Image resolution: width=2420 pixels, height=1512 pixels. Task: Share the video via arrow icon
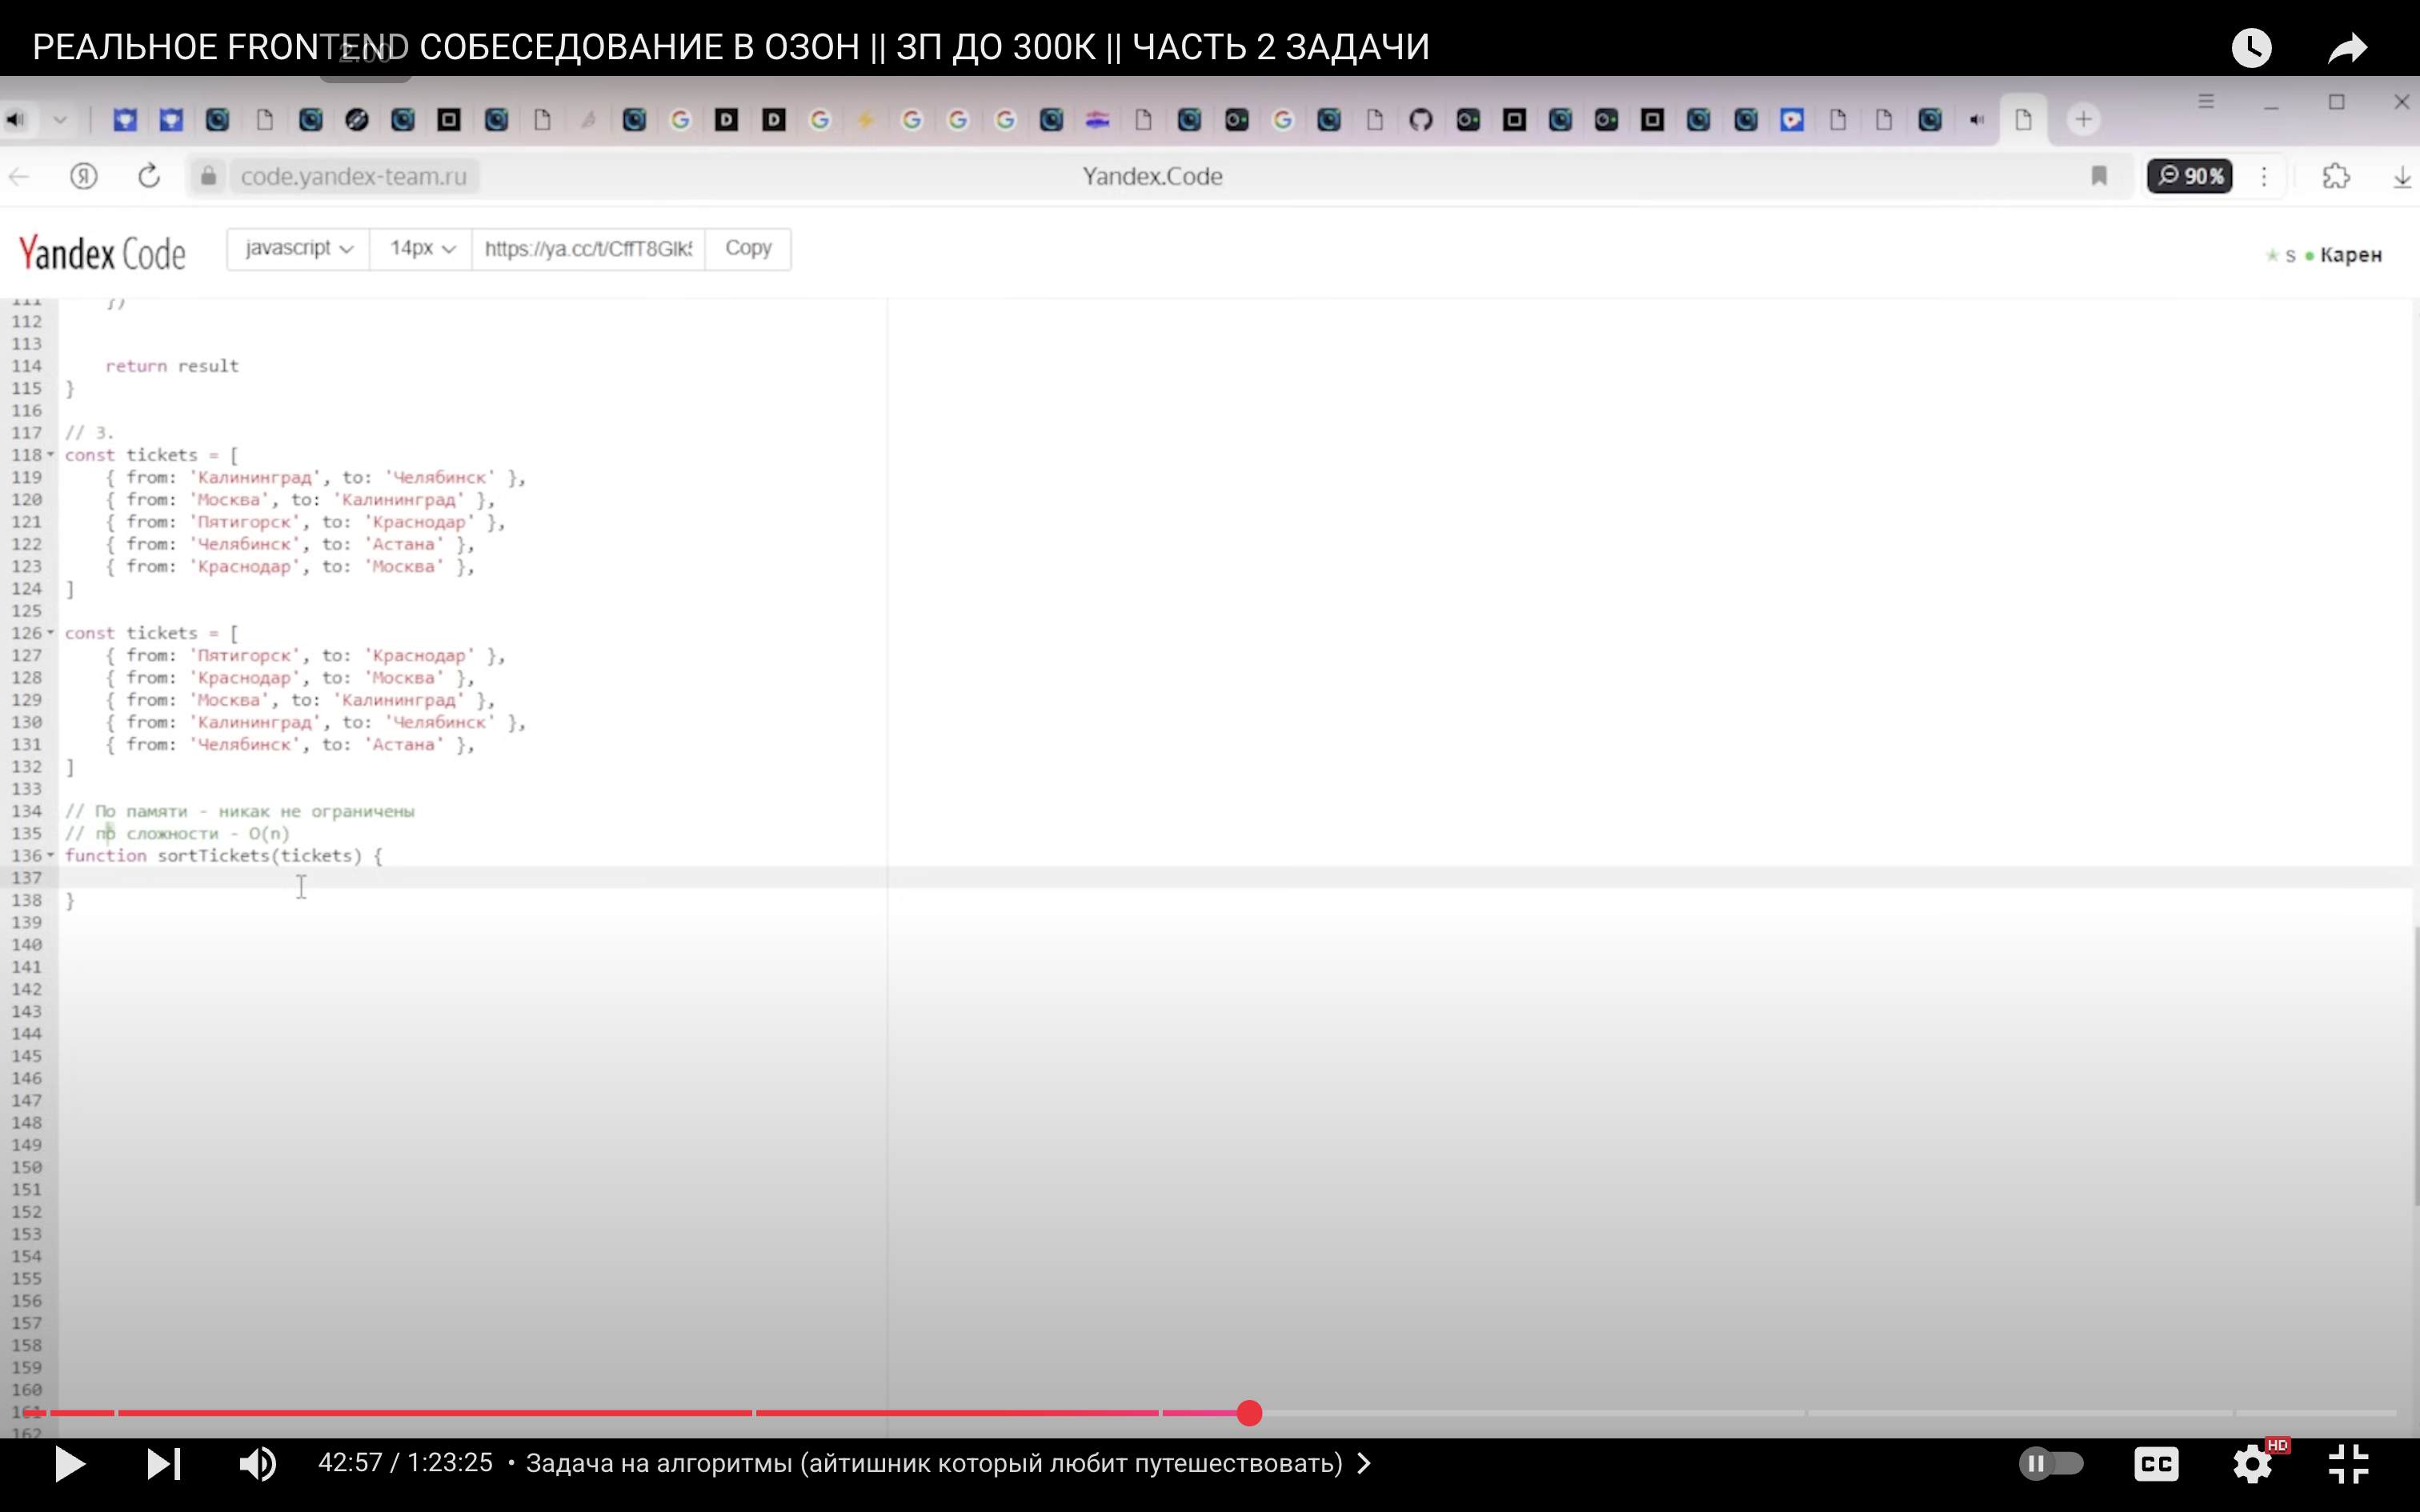coord(2347,48)
